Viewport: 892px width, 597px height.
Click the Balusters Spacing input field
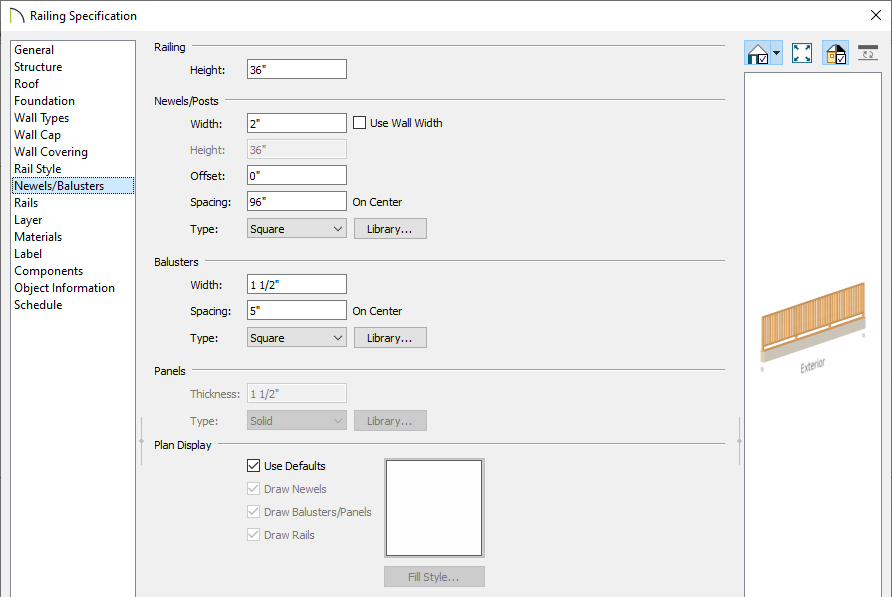(297, 311)
